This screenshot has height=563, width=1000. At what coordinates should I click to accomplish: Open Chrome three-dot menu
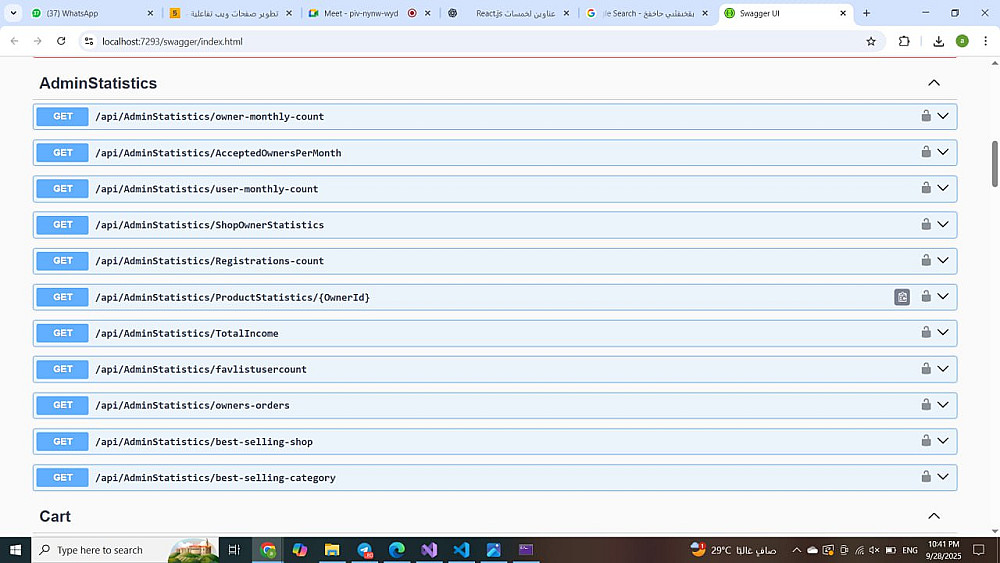(x=985, y=41)
